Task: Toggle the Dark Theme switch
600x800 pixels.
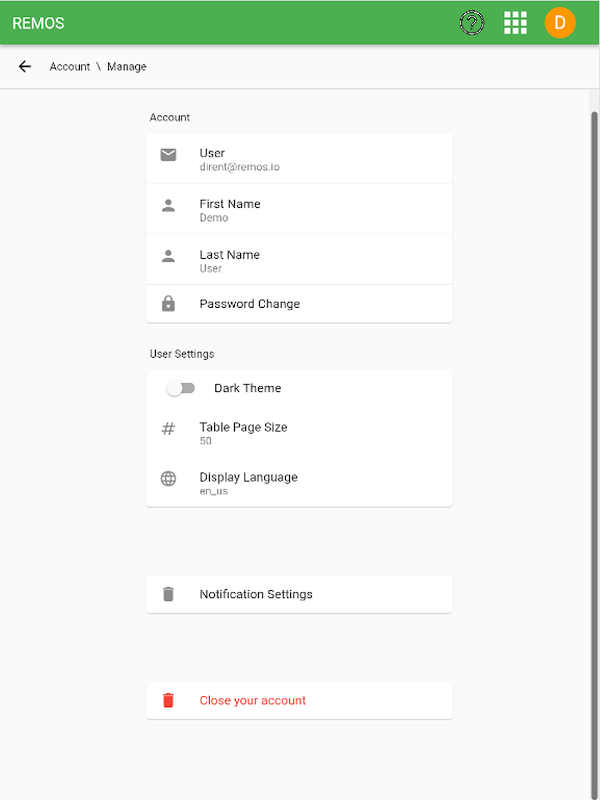Action: (x=181, y=388)
